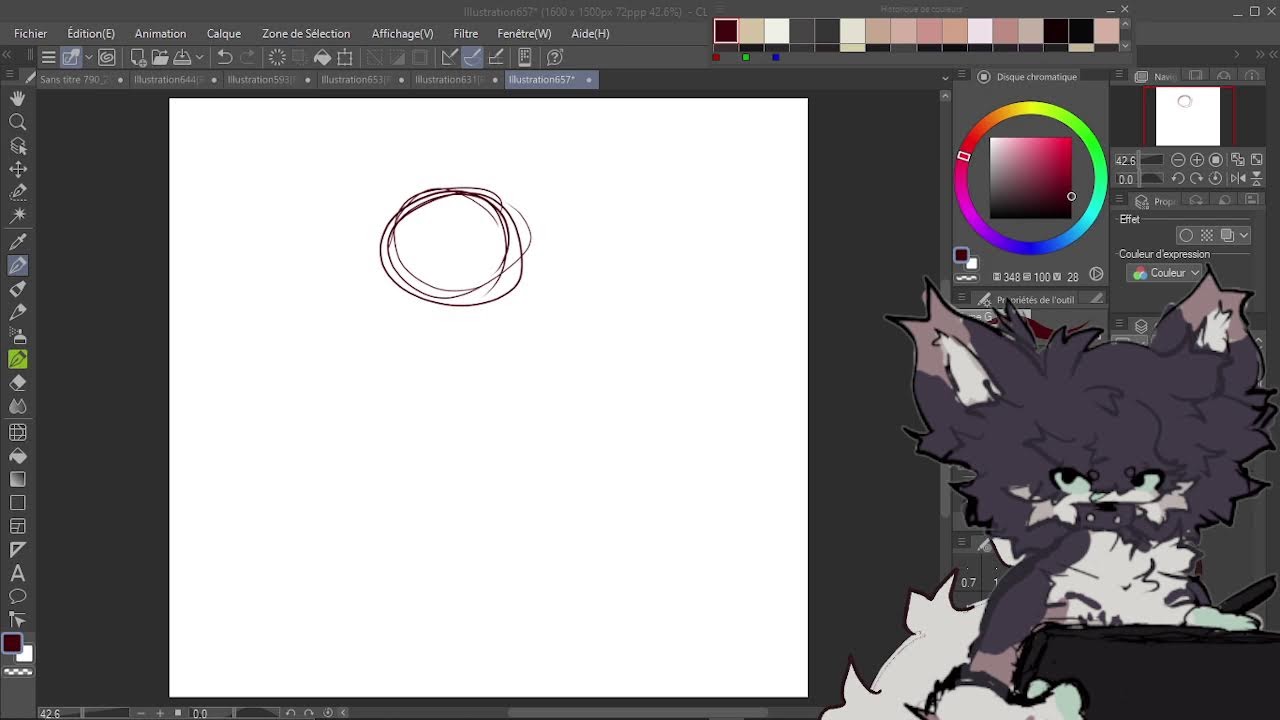Select the Eyedropper tool

tap(18, 242)
